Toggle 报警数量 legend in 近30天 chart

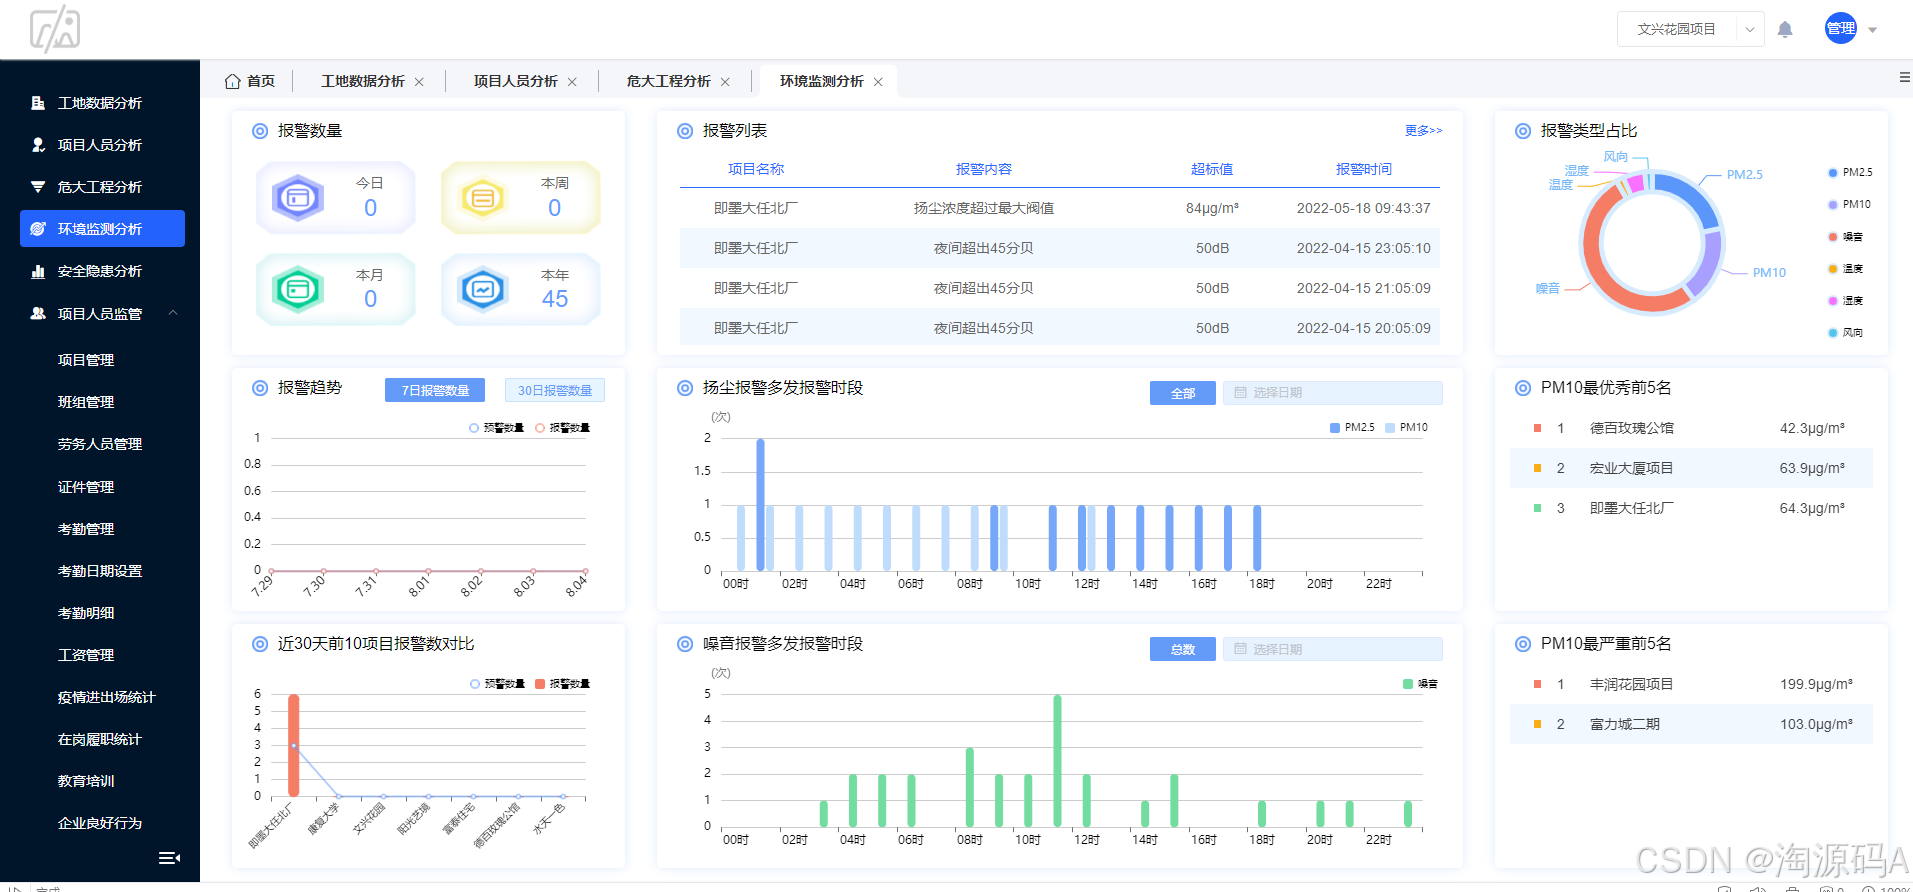562,684
